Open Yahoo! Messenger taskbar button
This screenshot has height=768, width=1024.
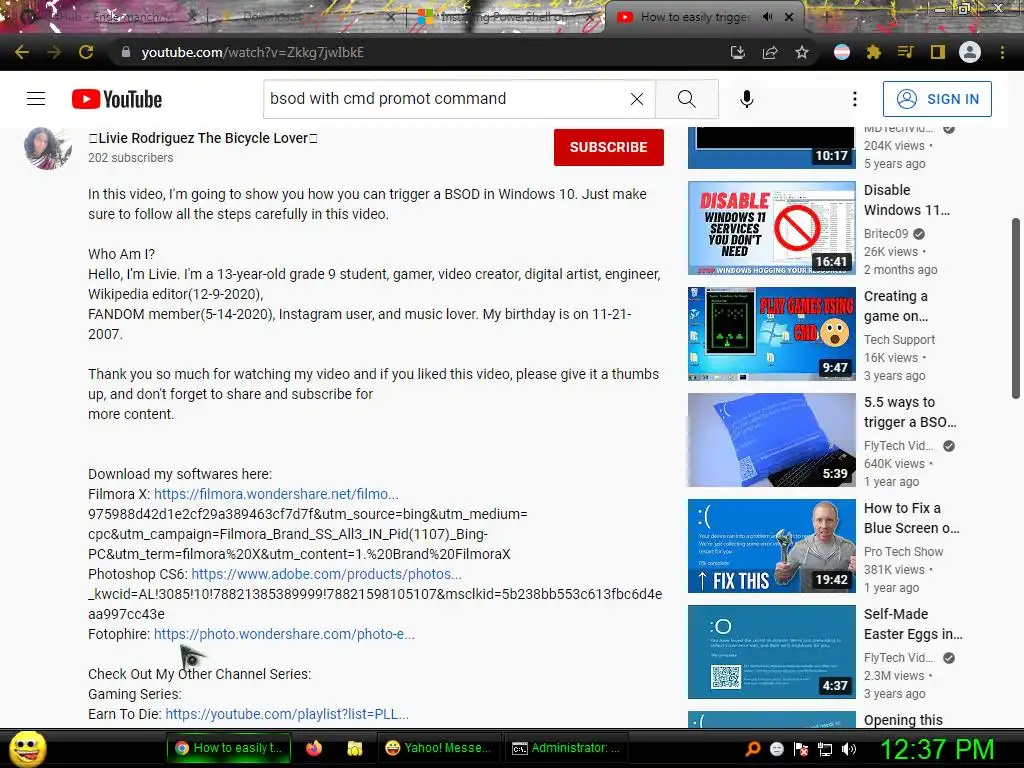pos(438,748)
